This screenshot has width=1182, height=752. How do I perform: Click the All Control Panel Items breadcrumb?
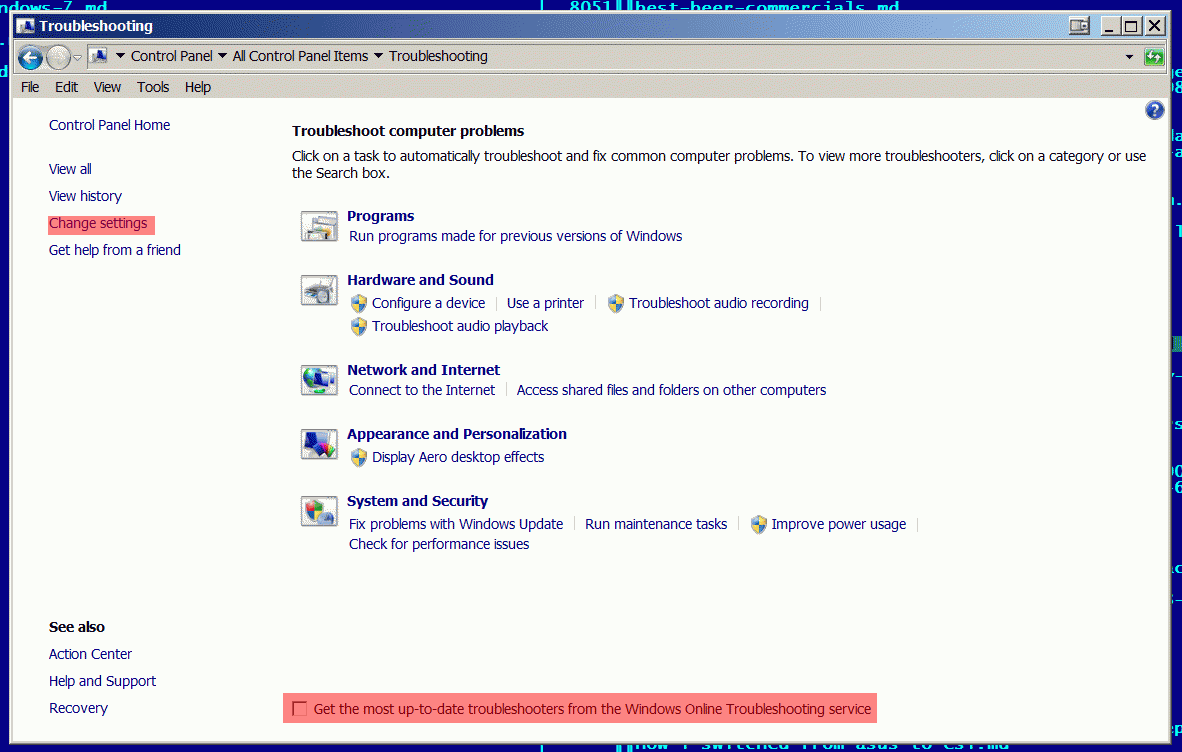(301, 57)
